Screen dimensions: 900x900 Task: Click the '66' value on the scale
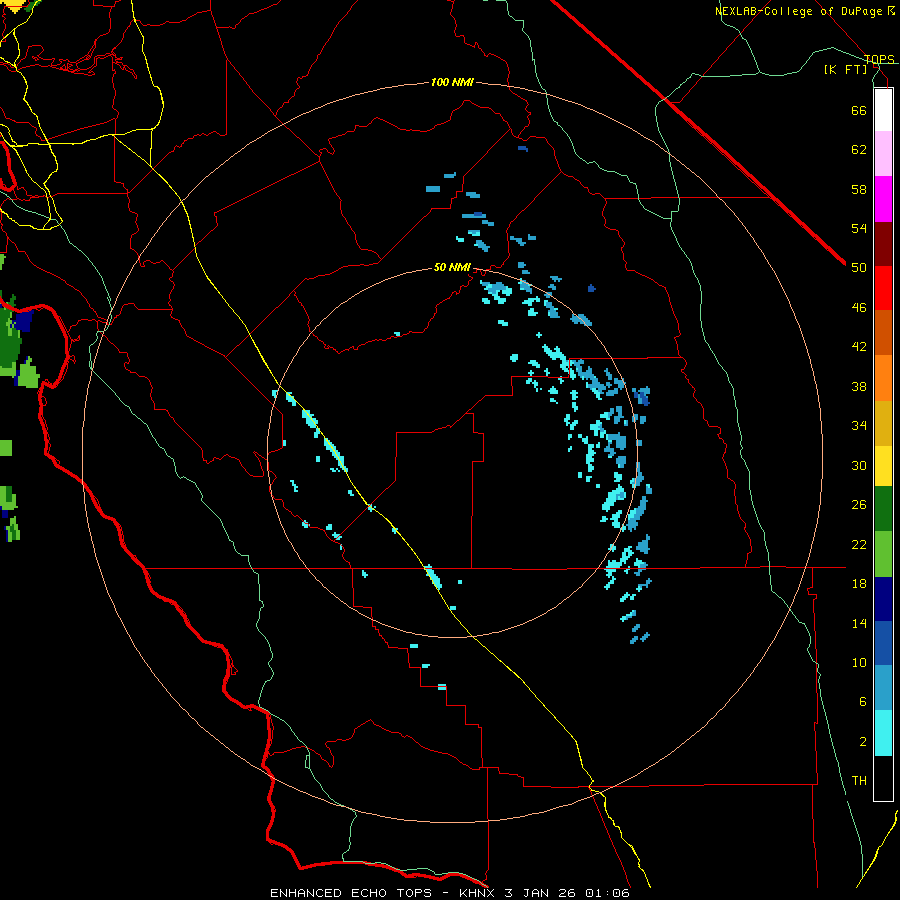(859, 110)
